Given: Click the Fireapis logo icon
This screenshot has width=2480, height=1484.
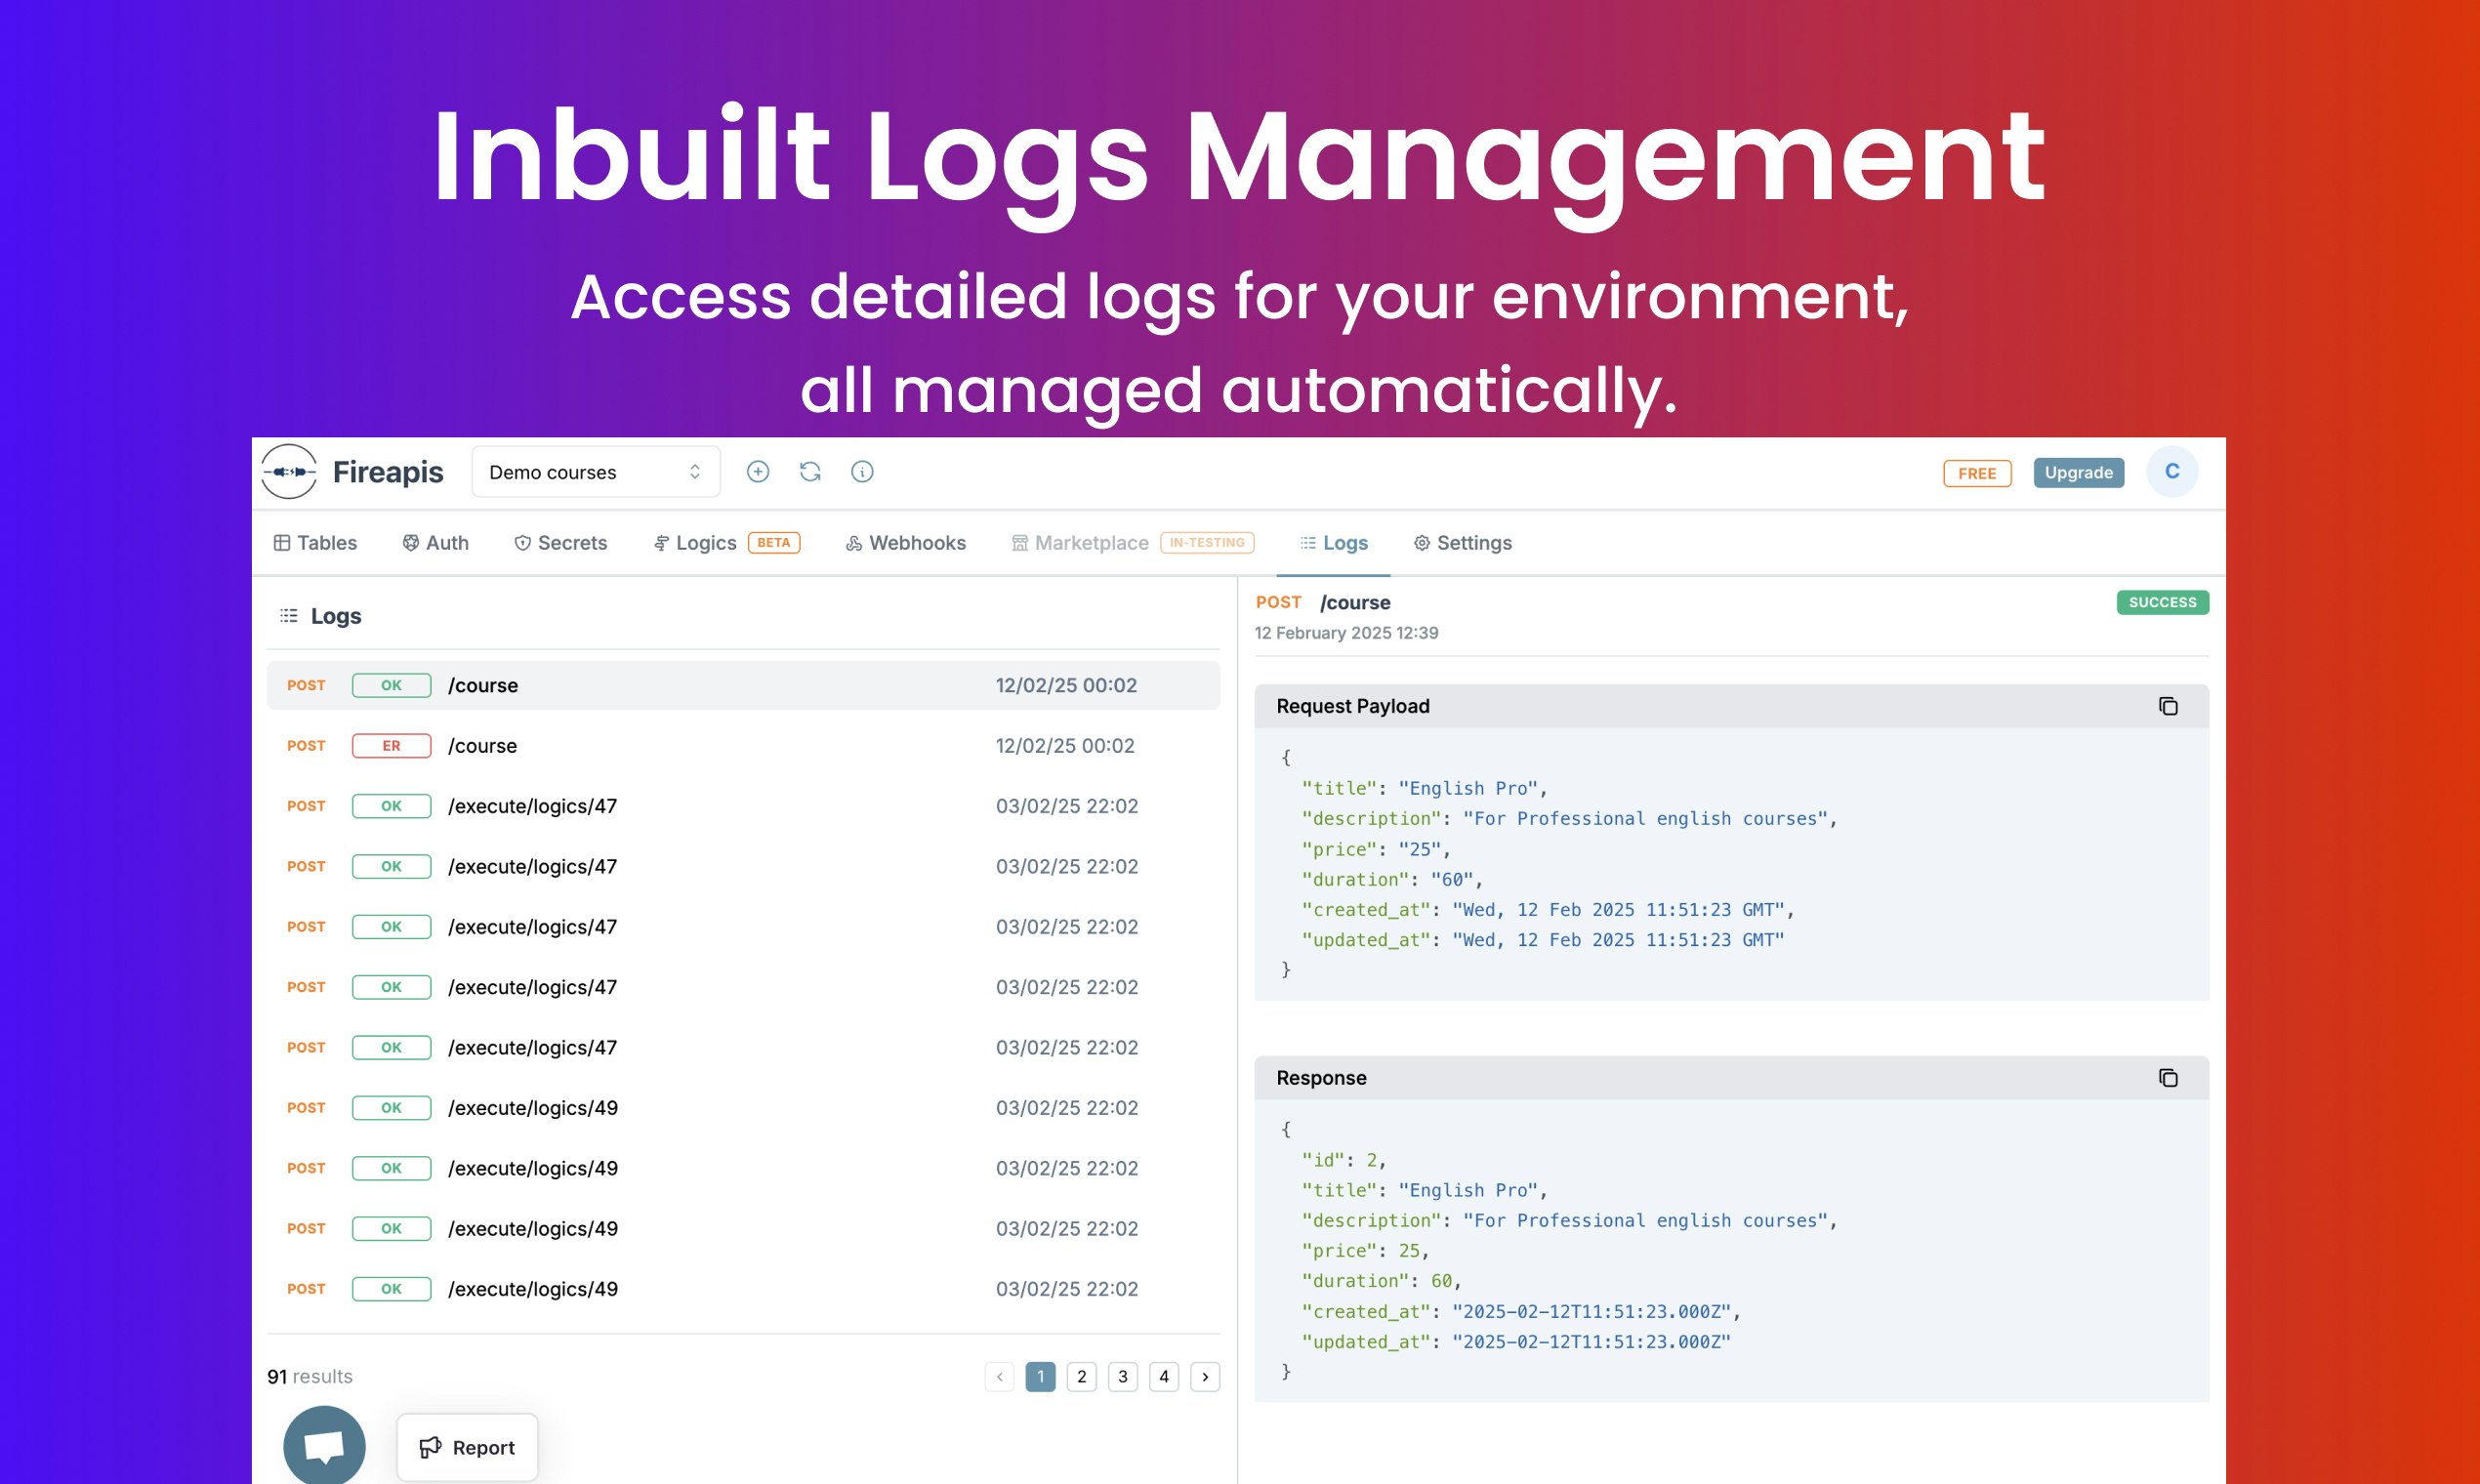Looking at the screenshot, I should click(x=289, y=472).
